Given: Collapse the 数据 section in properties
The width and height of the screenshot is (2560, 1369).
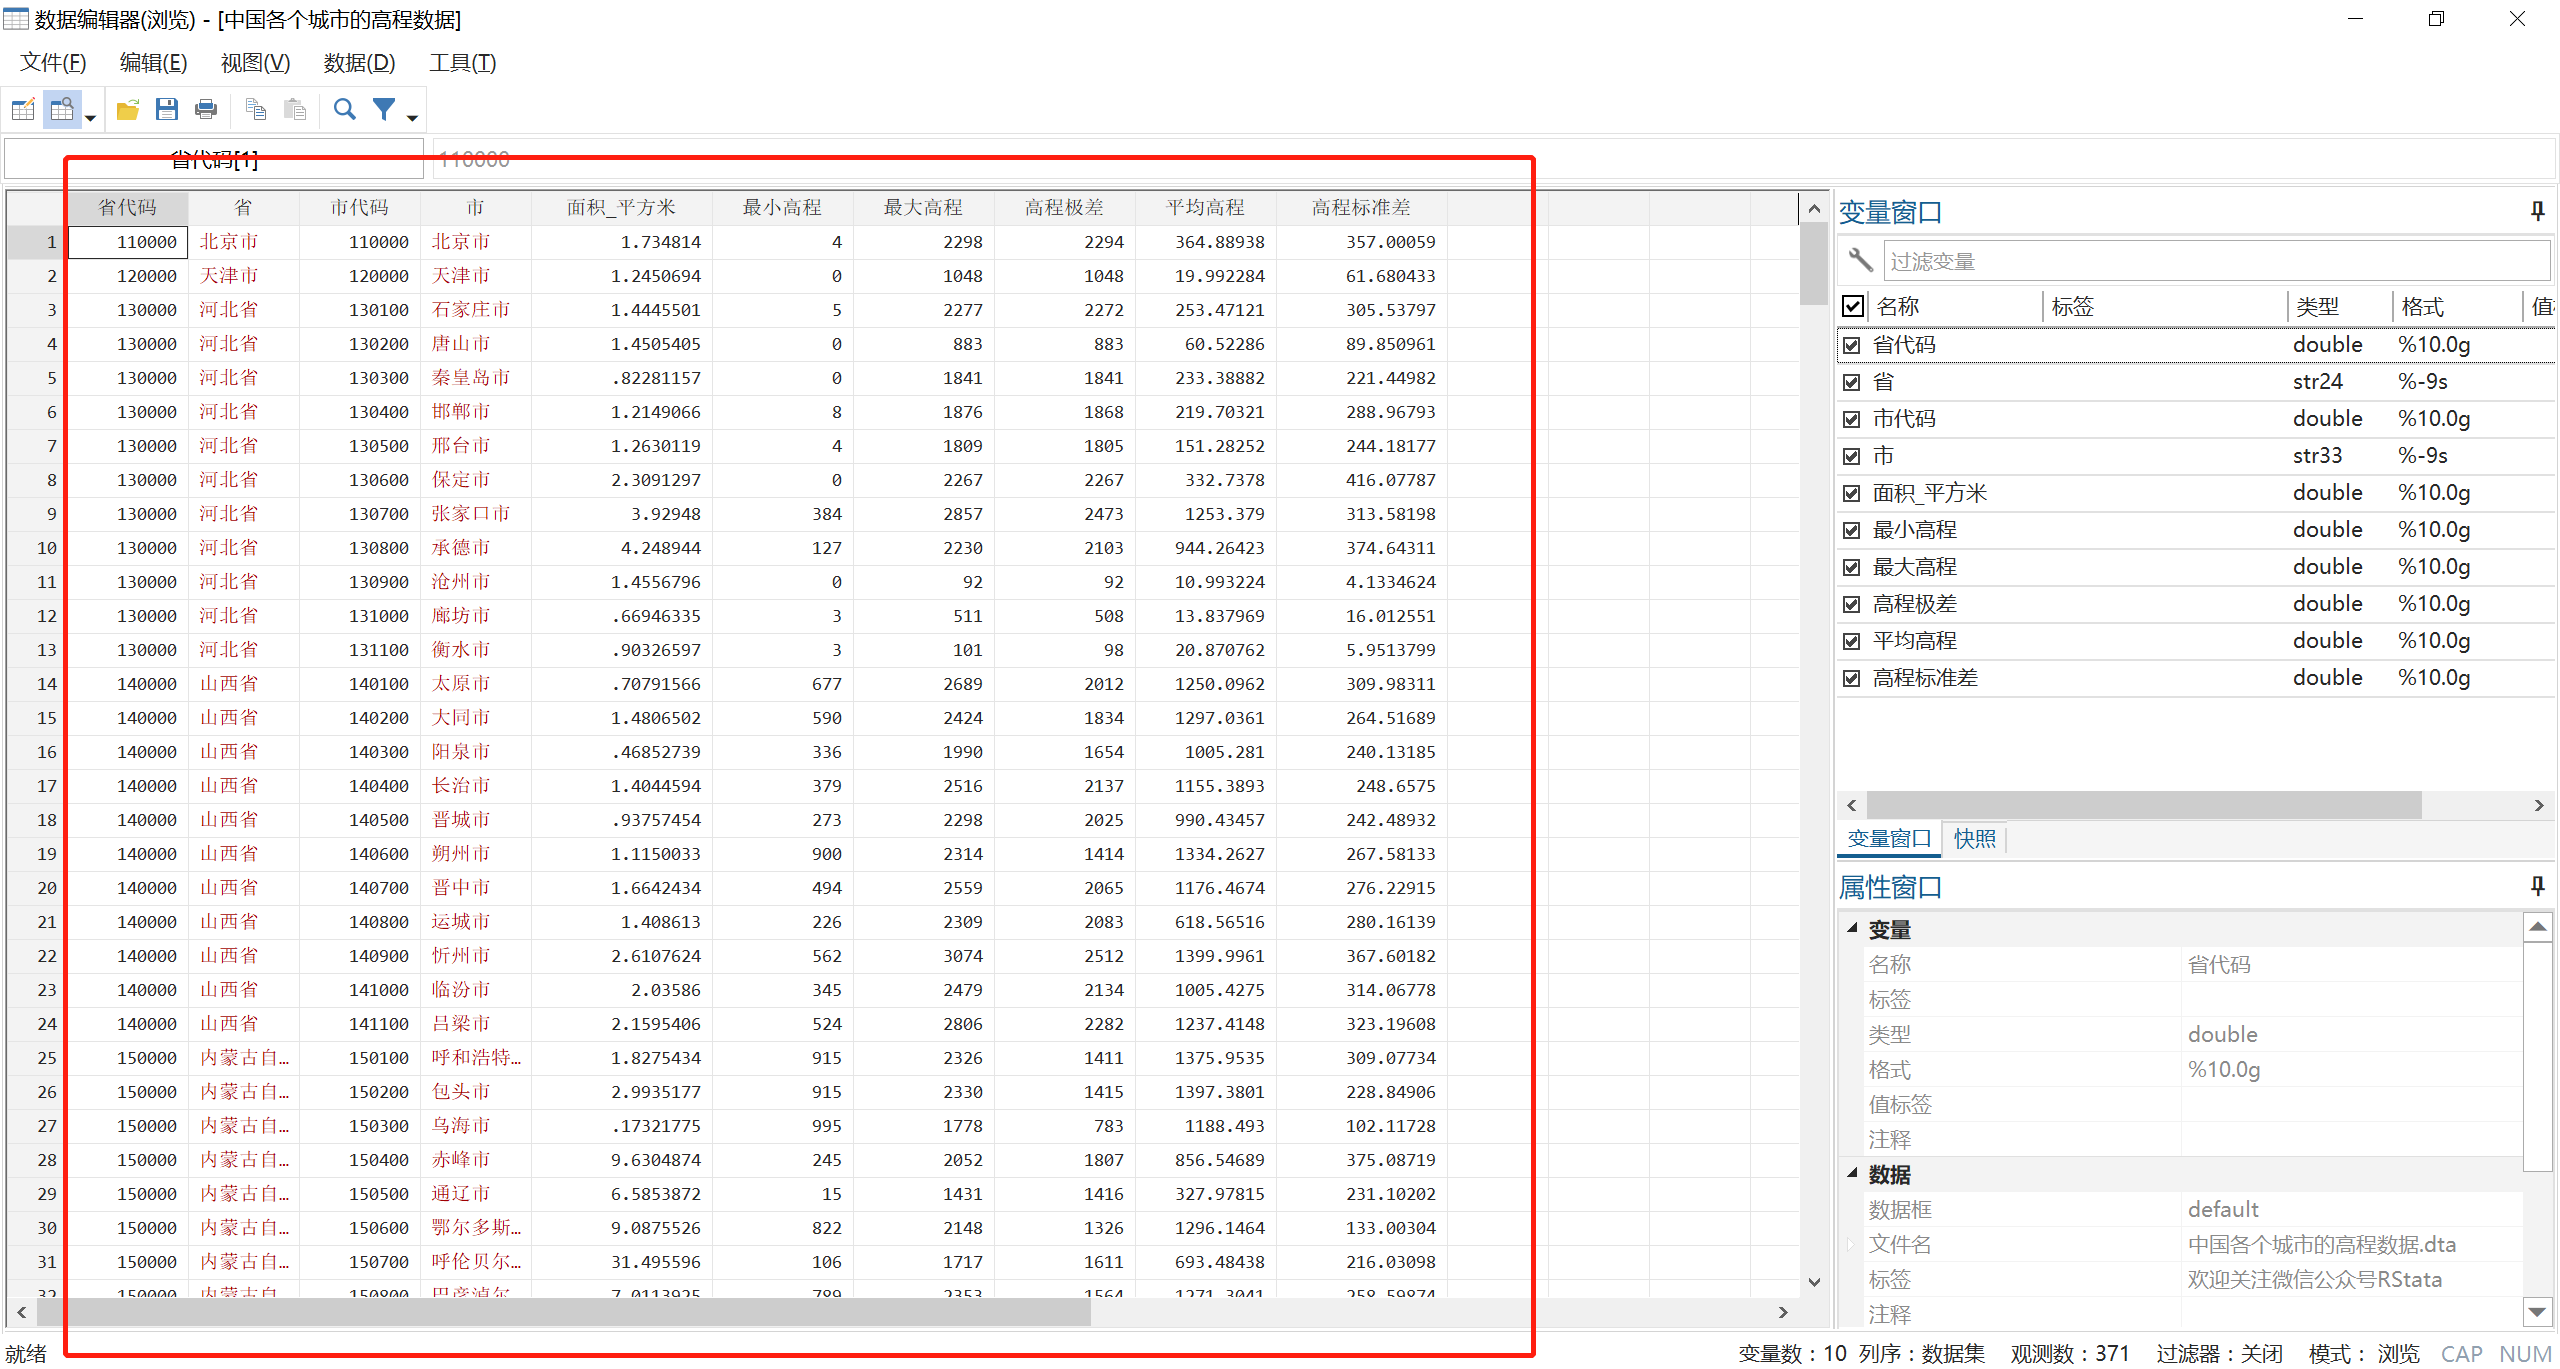Looking at the screenshot, I should (x=1852, y=1173).
